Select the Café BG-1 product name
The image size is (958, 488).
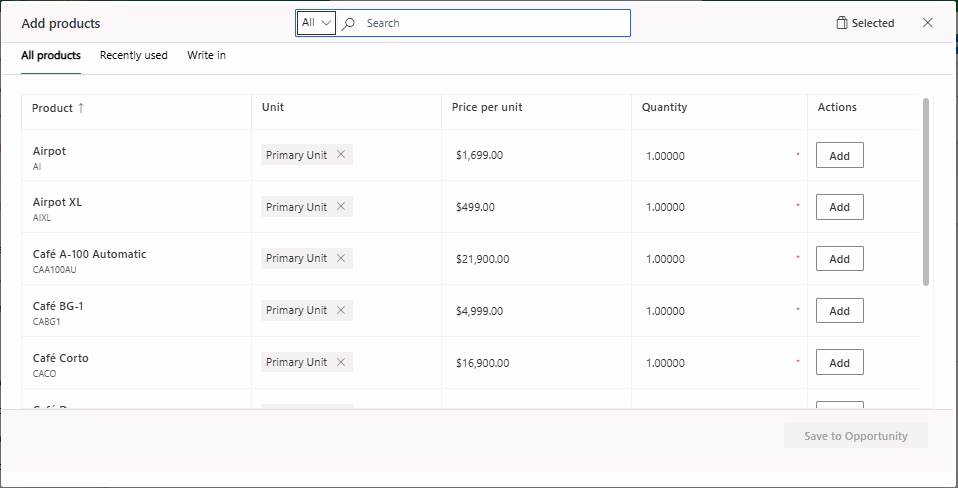tap(58, 306)
